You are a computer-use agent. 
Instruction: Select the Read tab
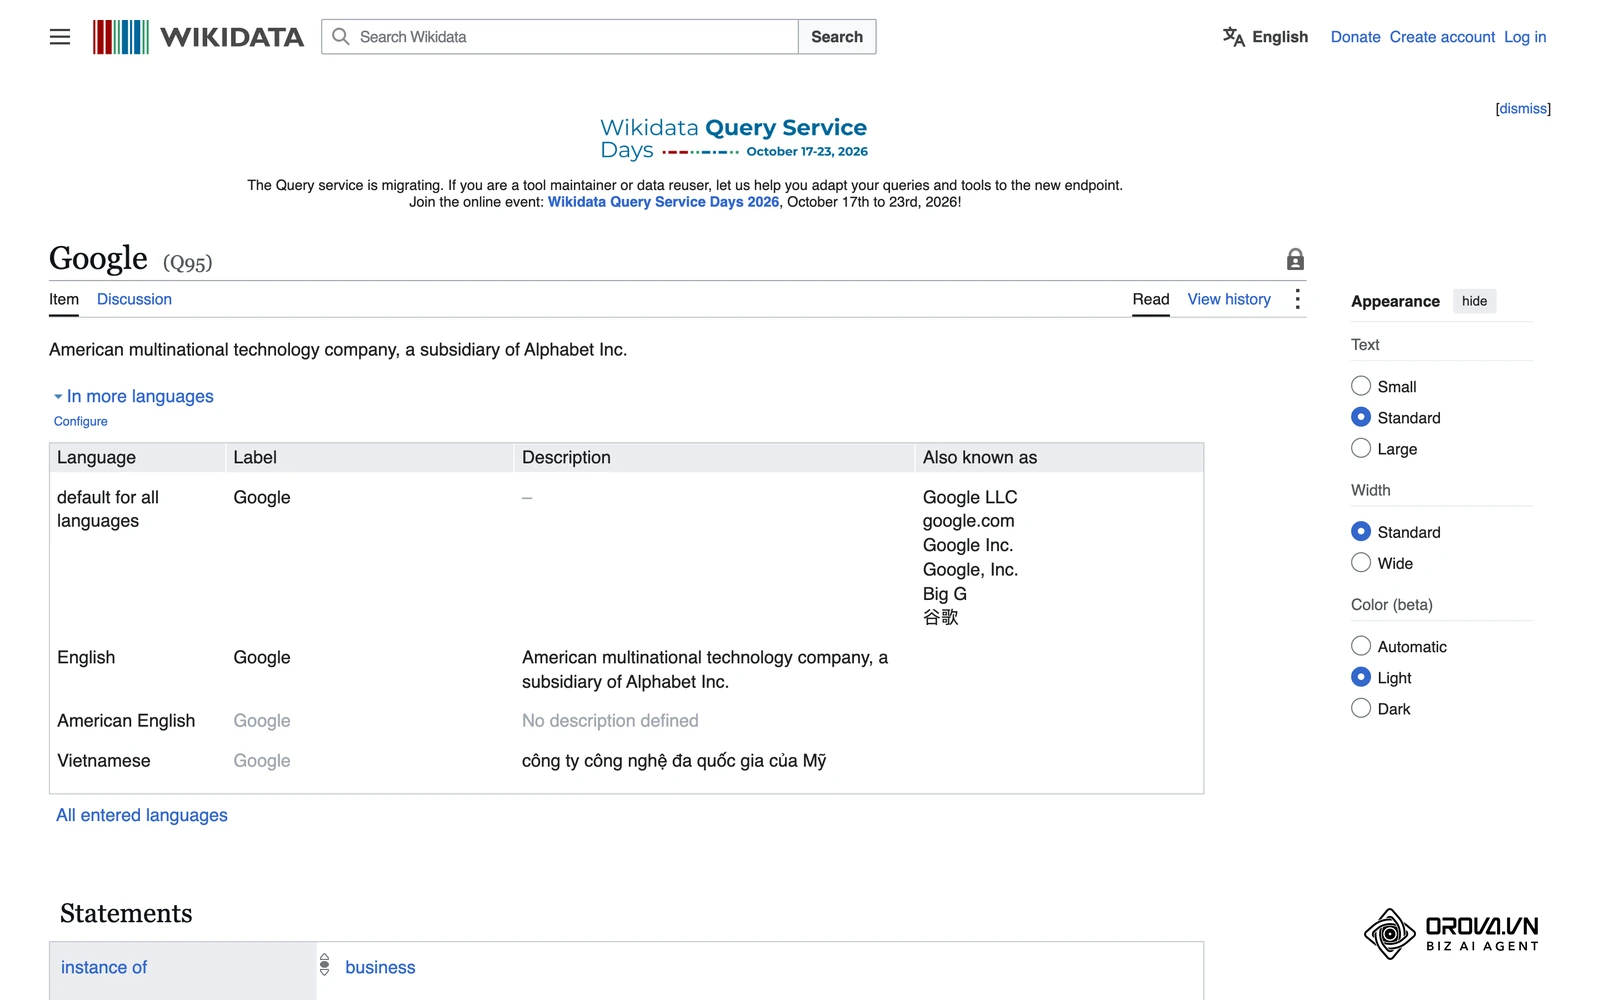coord(1151,299)
